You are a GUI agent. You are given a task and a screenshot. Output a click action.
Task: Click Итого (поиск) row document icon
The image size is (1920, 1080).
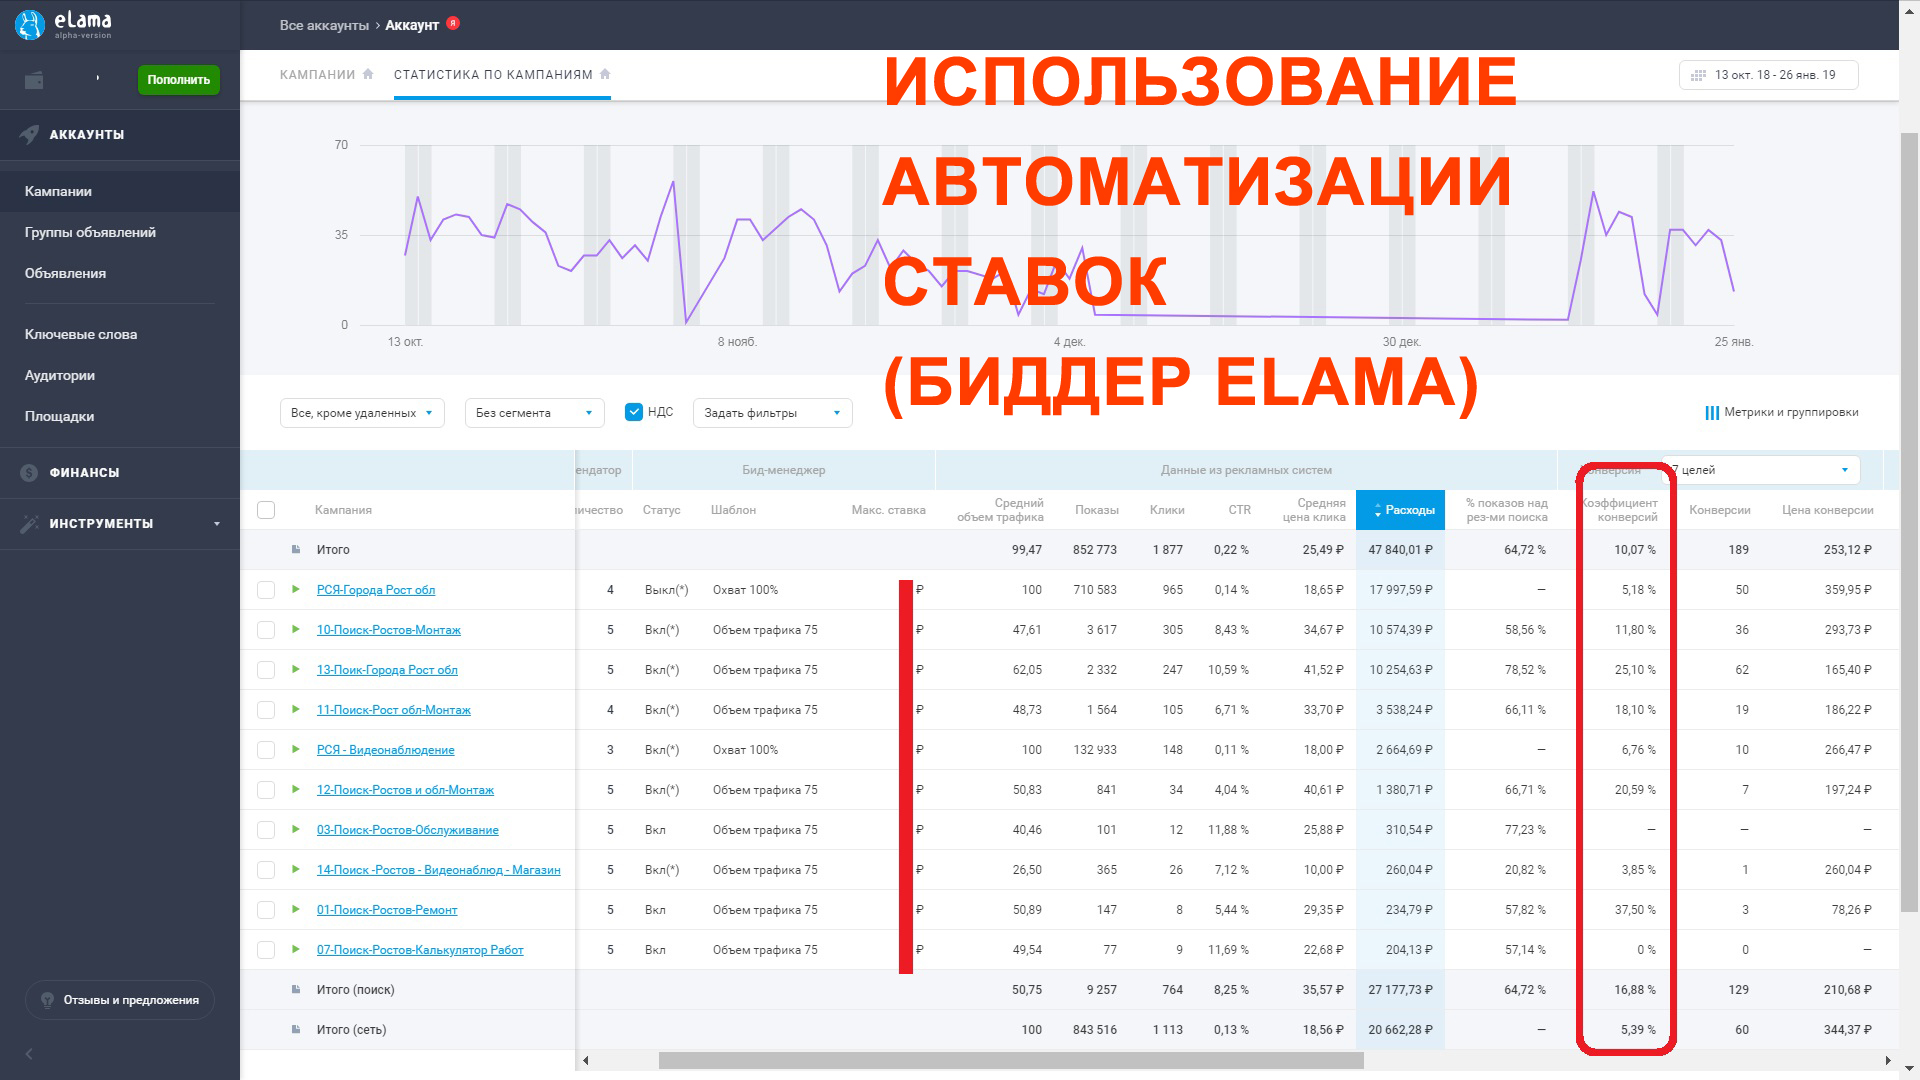pyautogui.click(x=296, y=989)
